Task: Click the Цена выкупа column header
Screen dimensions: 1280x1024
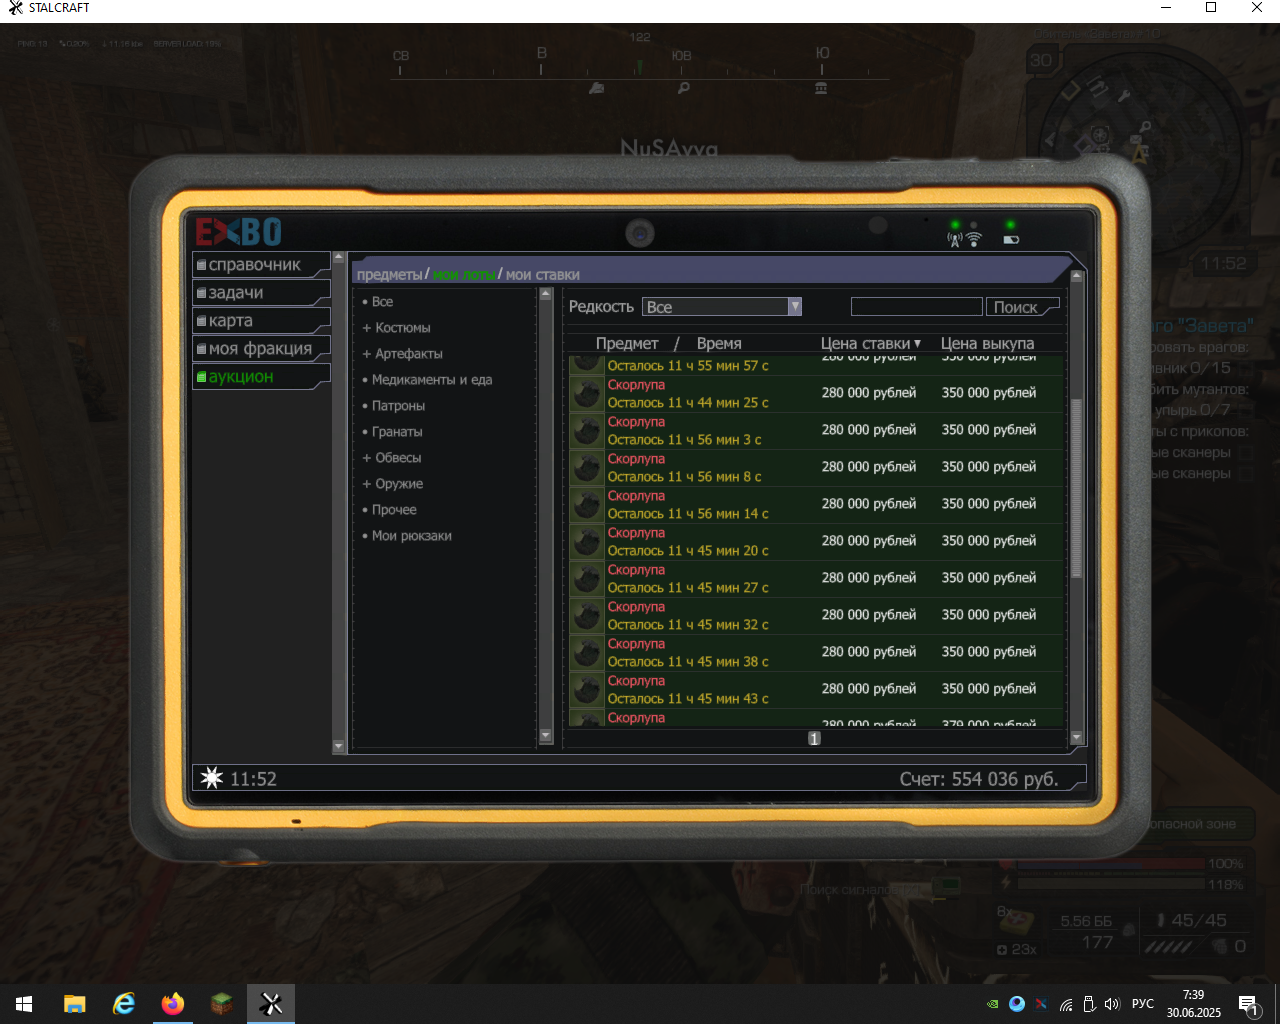Action: [987, 343]
